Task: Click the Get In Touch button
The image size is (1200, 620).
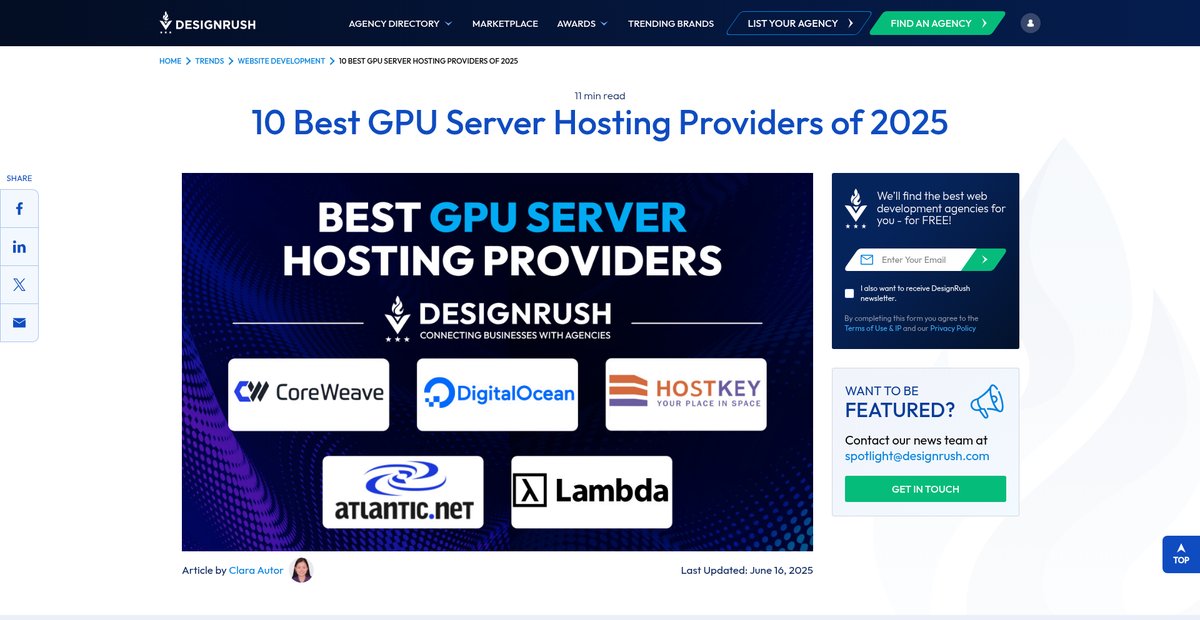Action: point(925,489)
